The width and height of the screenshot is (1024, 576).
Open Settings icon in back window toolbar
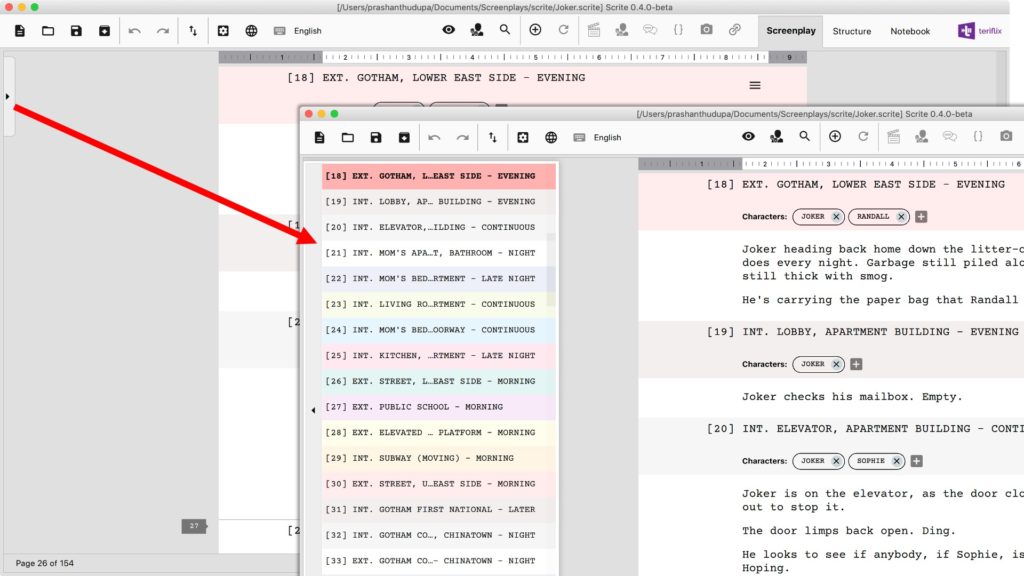(223, 31)
